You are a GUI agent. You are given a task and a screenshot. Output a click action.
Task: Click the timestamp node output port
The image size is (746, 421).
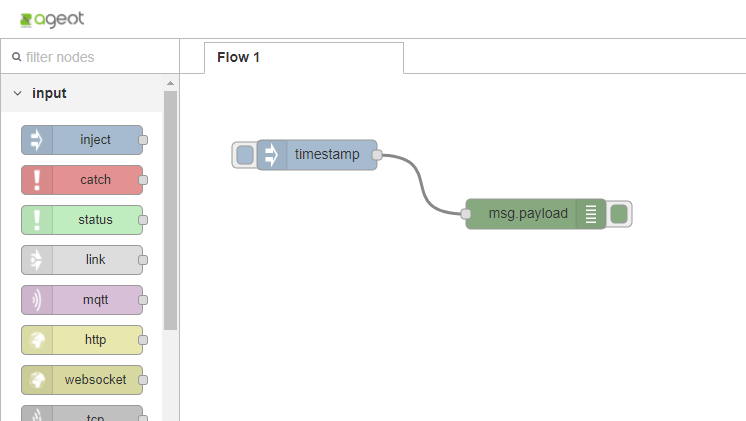coord(377,155)
